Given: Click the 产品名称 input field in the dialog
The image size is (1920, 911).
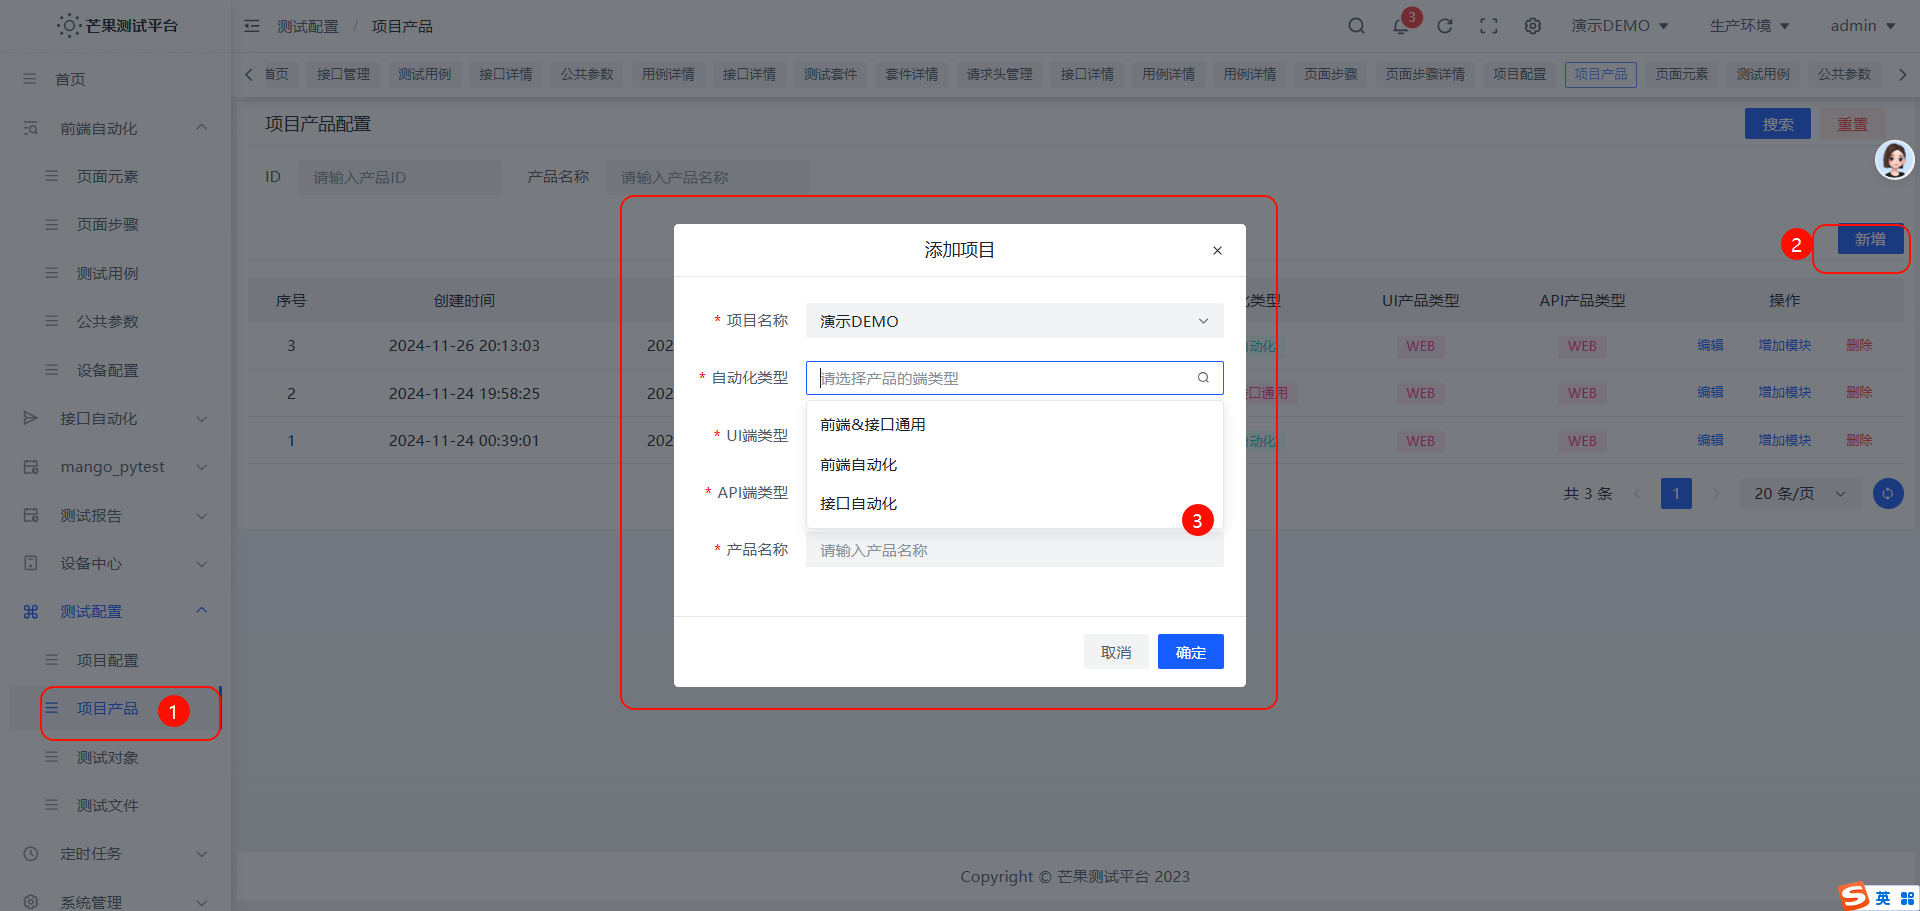Looking at the screenshot, I should (1014, 549).
